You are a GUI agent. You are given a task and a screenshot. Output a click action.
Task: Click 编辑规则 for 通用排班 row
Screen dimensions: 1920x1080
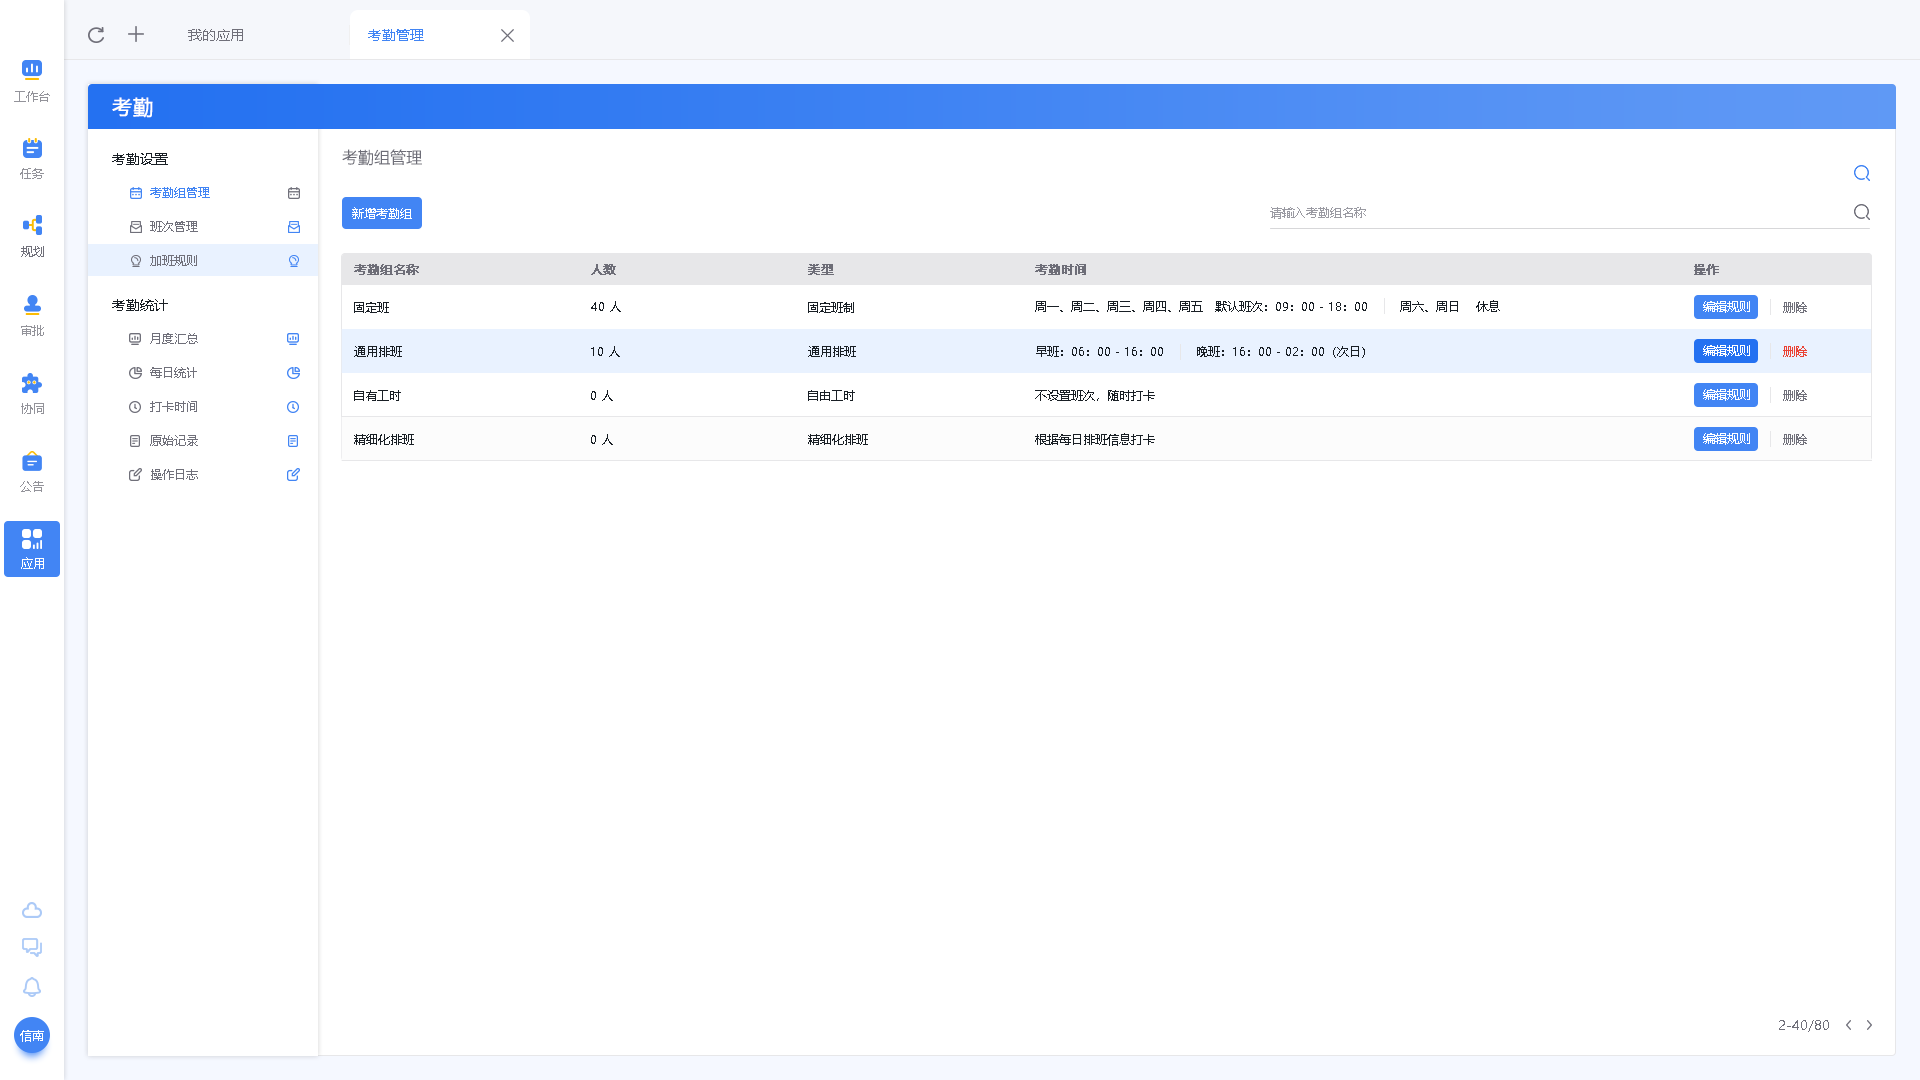pos(1726,351)
